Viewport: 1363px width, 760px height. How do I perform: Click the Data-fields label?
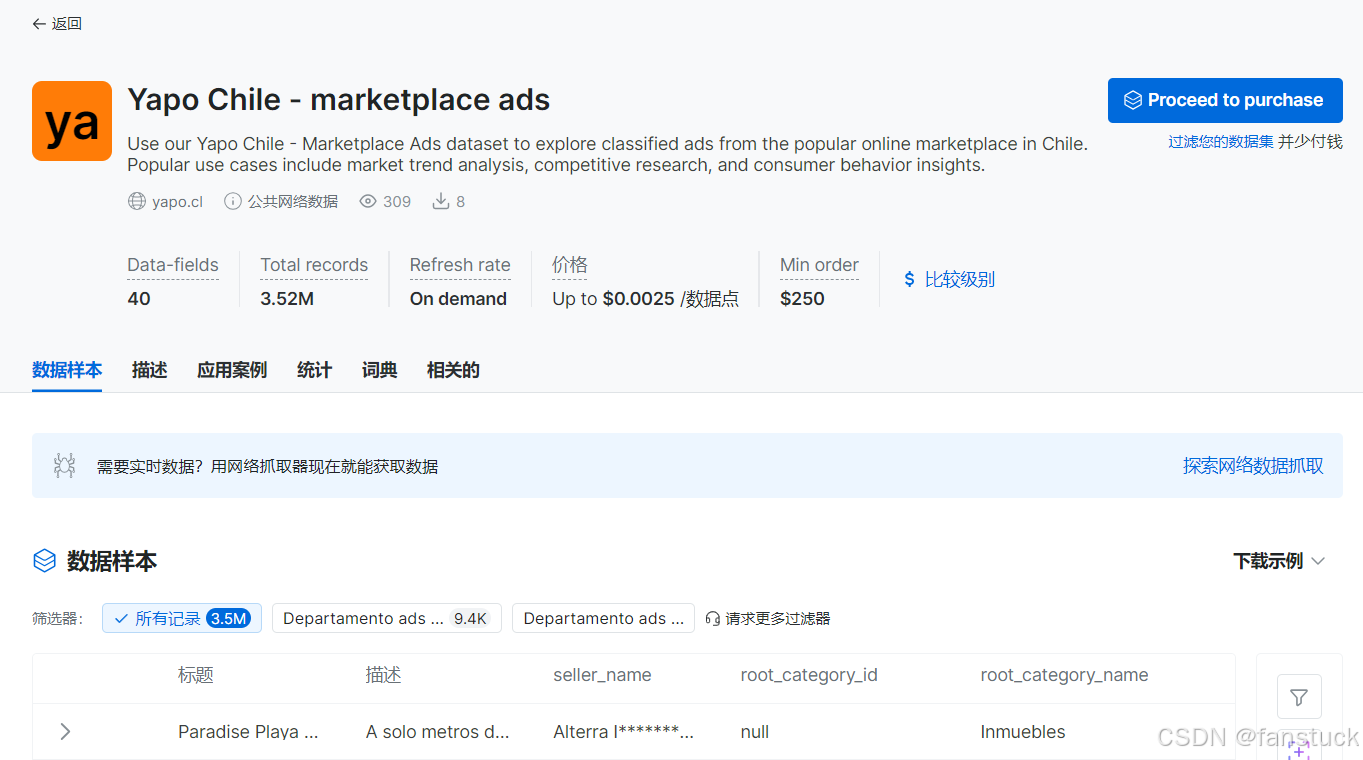pos(173,265)
